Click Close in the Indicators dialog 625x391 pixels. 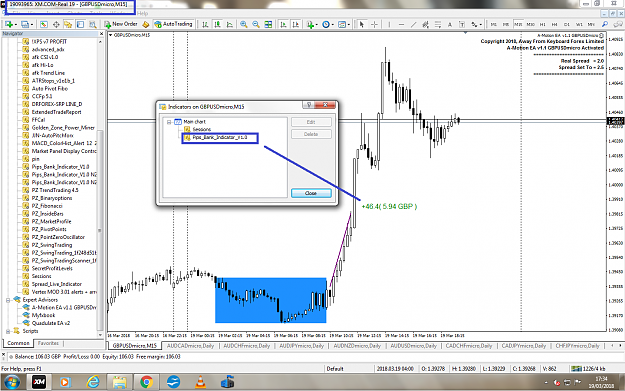tap(311, 193)
